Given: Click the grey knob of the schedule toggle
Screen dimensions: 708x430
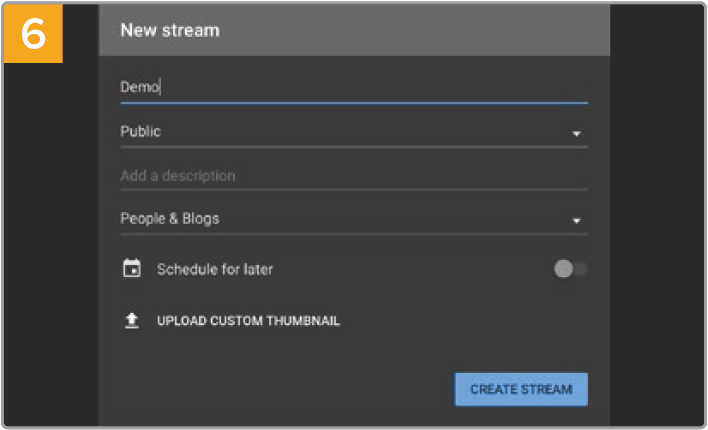Looking at the screenshot, I should [x=564, y=269].
